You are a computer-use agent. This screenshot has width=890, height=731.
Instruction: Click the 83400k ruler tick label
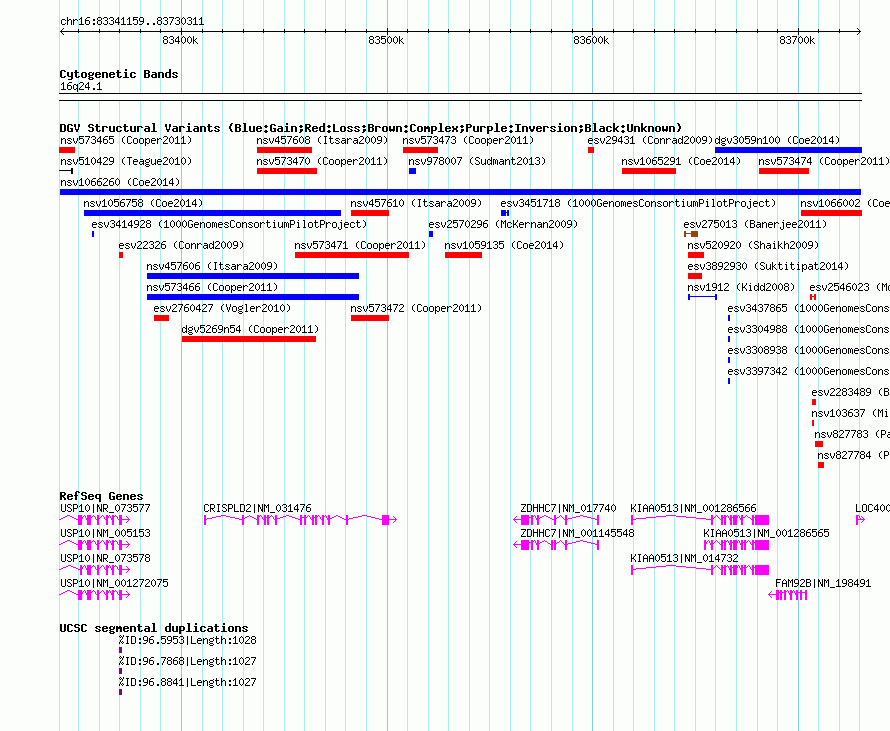pyautogui.click(x=180, y=40)
